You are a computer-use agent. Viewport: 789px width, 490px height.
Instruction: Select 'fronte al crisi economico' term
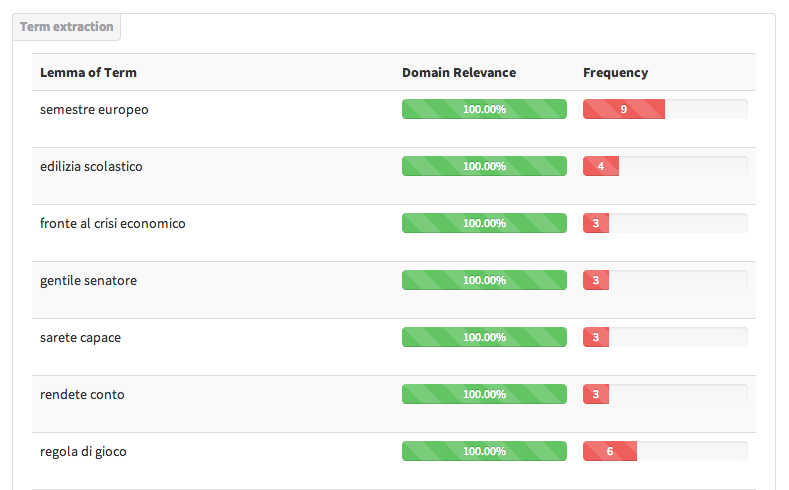(113, 223)
